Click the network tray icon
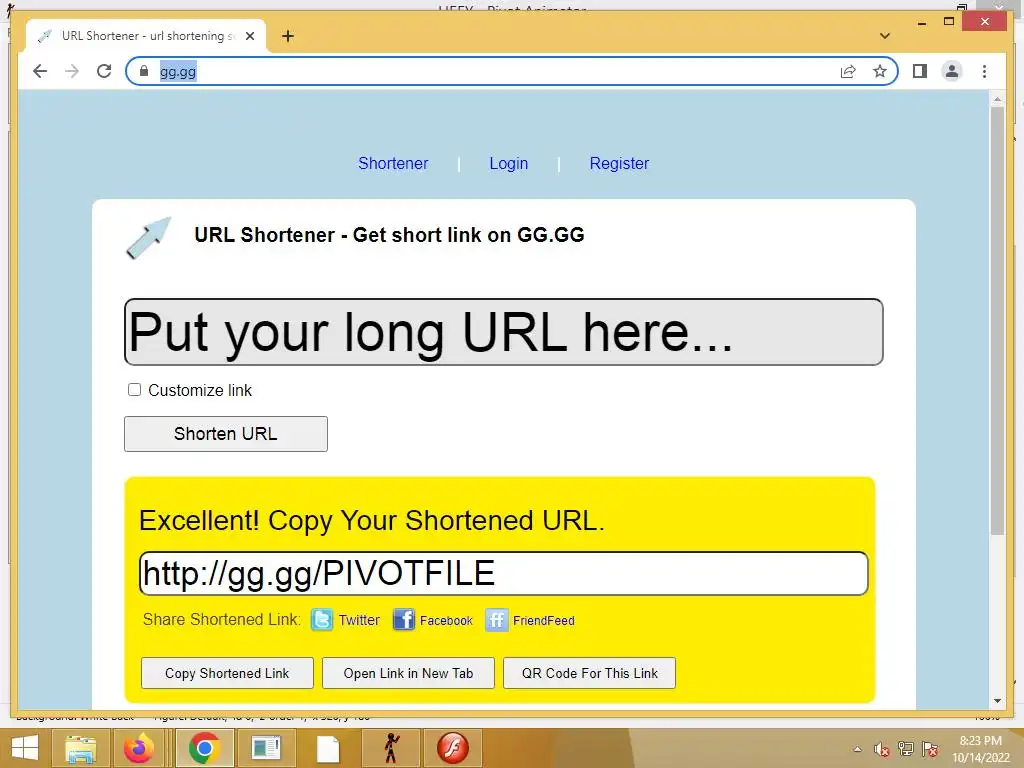This screenshot has width=1024, height=768. 906,749
